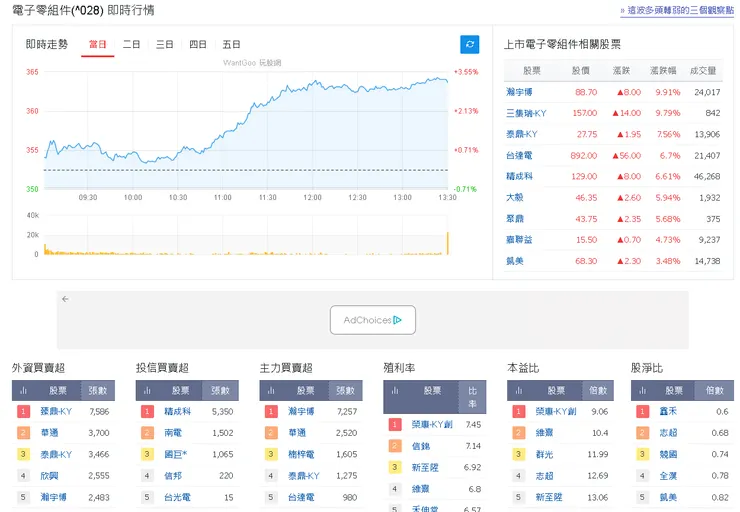Image resolution: width=740 pixels, height=512 pixels.
Task: Click the 7,586 value in 外資買賣超 table
Action: click(99, 411)
